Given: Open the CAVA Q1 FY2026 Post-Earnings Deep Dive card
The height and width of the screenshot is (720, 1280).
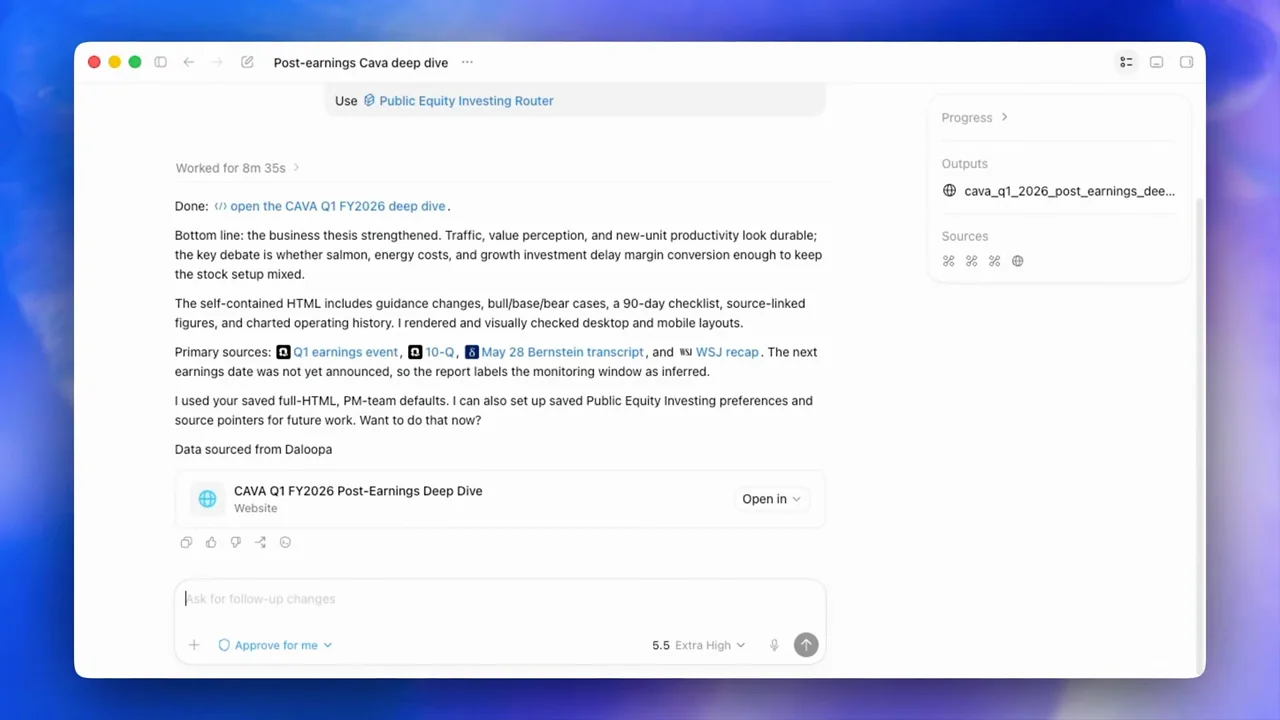Looking at the screenshot, I should 500,499.
